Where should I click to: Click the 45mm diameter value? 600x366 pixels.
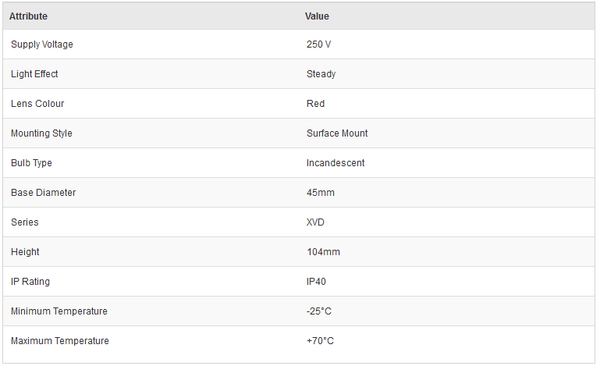(x=321, y=193)
